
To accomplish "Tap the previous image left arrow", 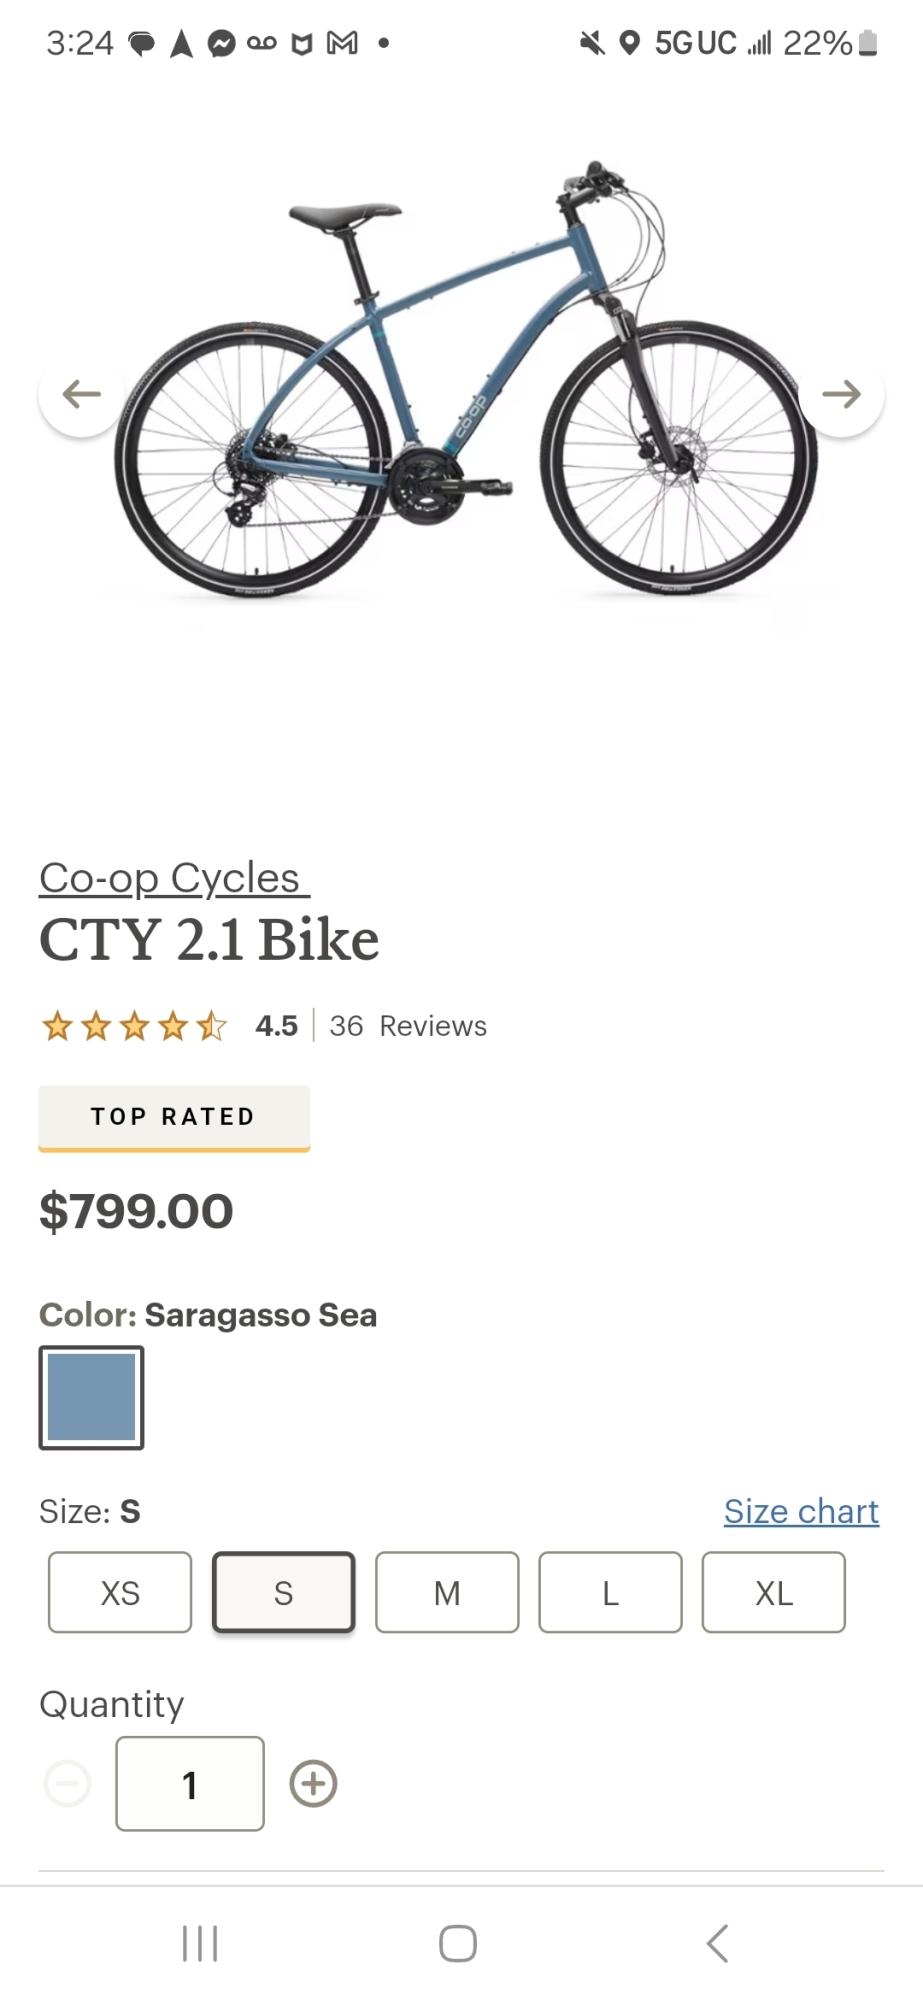I will [81, 394].
